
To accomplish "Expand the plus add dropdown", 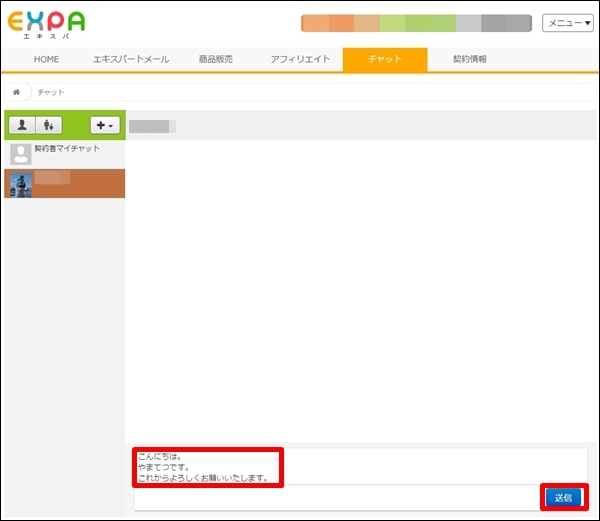I will coord(105,125).
